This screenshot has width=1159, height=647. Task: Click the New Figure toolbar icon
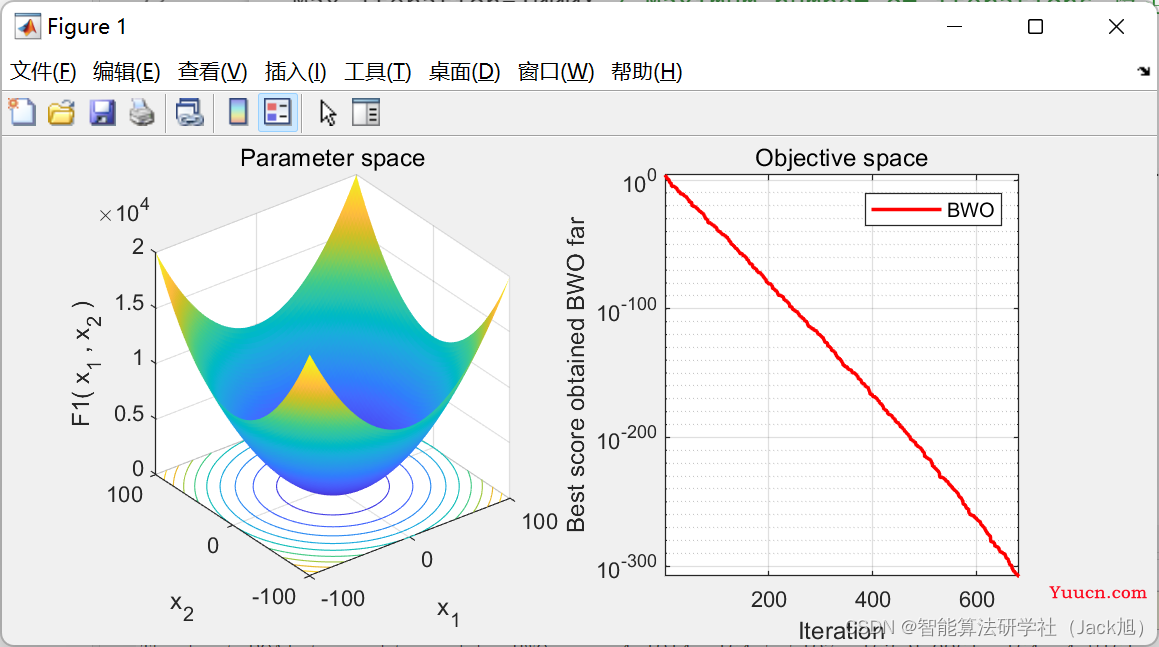coord(22,112)
